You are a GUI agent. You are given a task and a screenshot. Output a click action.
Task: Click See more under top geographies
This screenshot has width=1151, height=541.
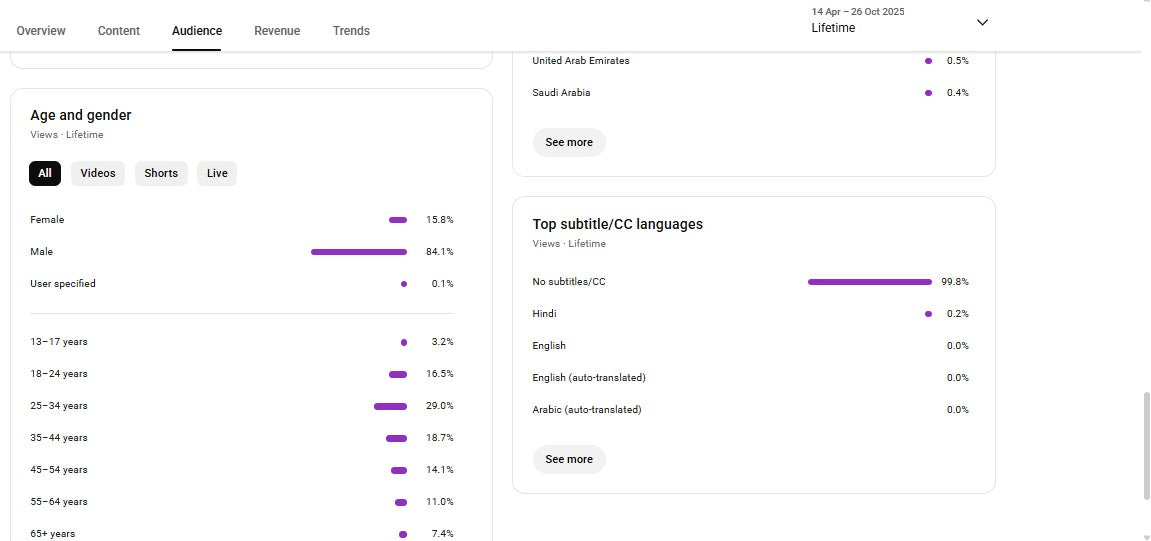(569, 142)
